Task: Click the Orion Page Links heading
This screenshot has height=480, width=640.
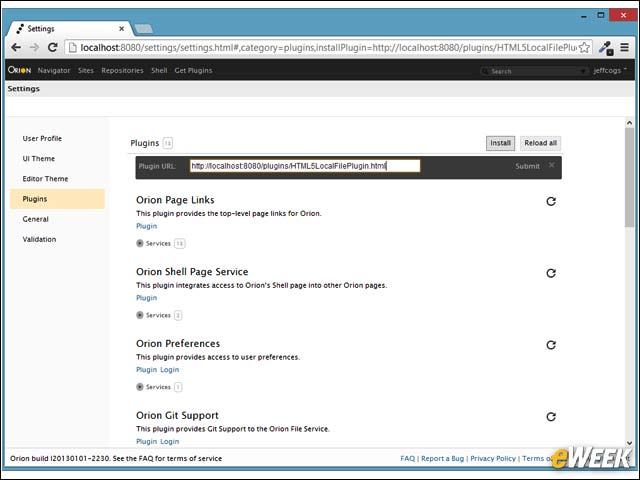Action: 175,200
